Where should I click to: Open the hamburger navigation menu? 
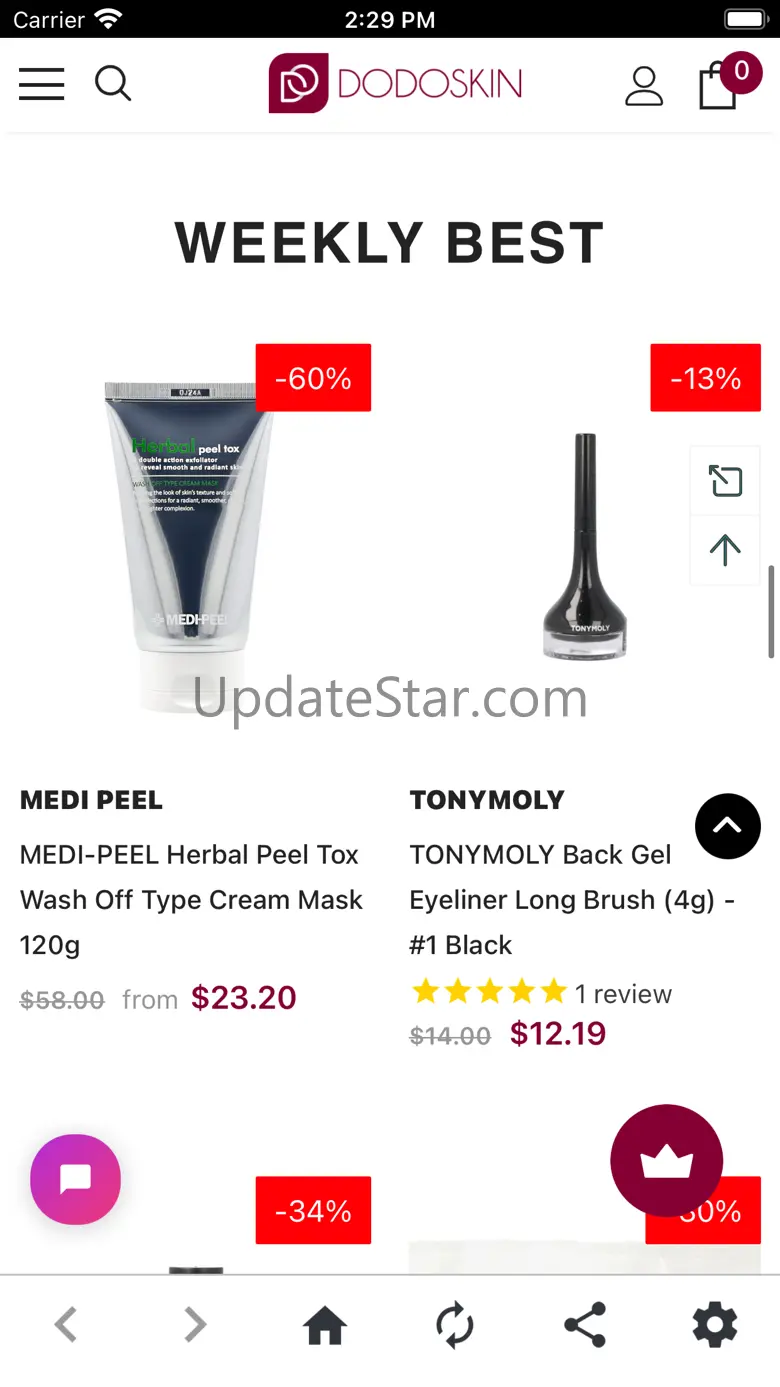[41, 84]
